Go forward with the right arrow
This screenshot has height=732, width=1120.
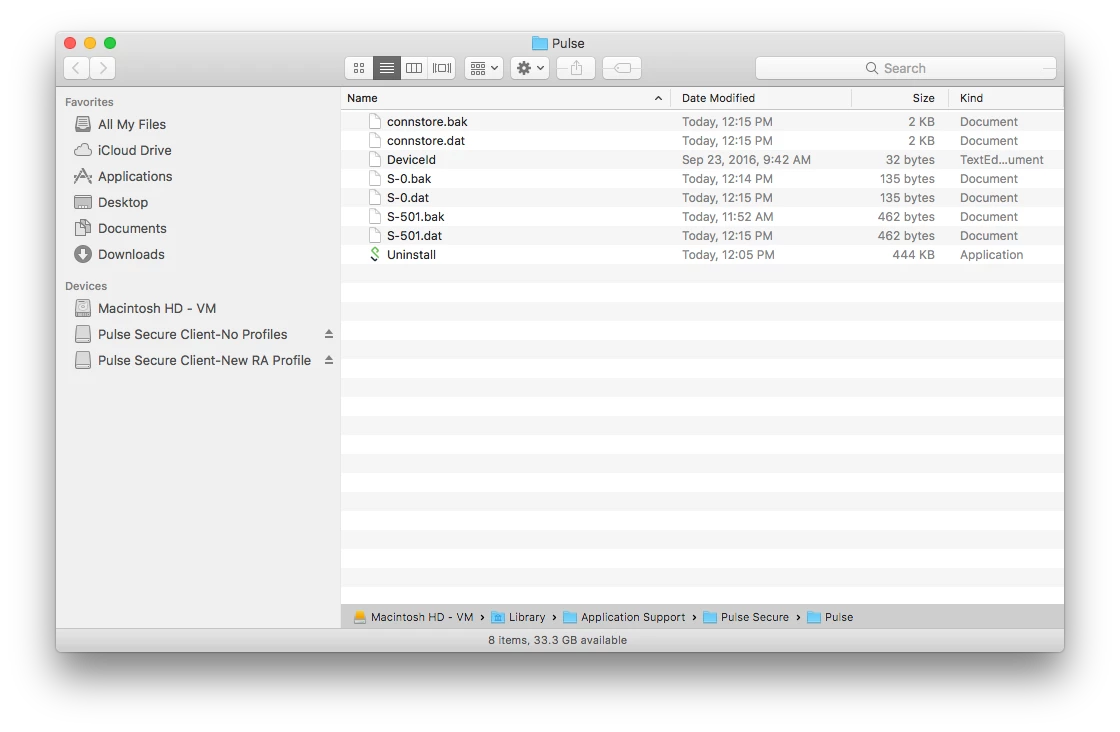tap(103, 68)
